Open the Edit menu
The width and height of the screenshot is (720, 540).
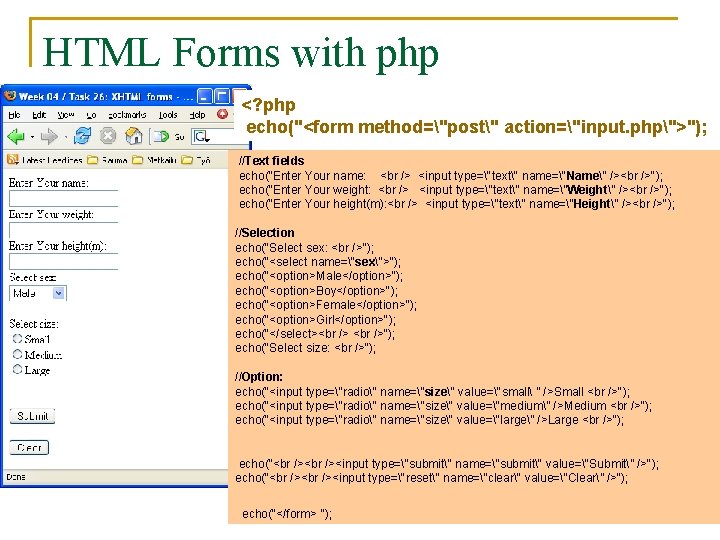click(39, 115)
